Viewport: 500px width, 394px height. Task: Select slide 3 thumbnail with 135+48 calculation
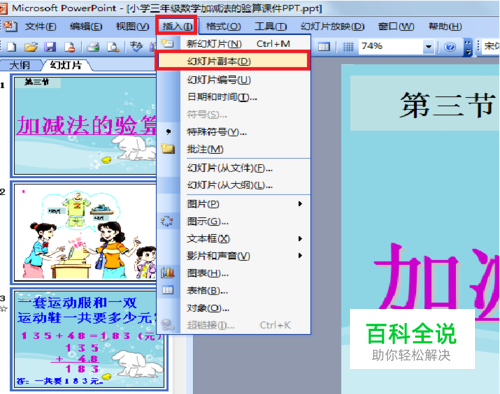(x=89, y=339)
